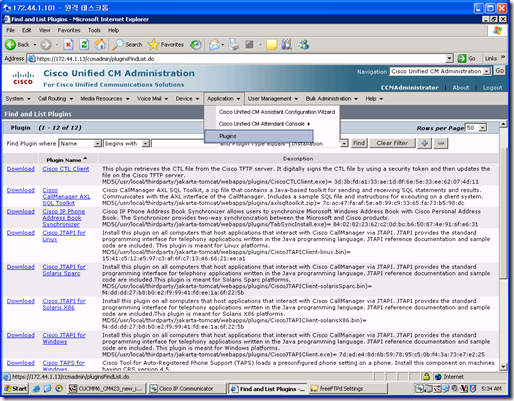Screen dimensions: 514x401
Task: Switch to freeFTPd Settings taskbar item
Action: click(348, 389)
